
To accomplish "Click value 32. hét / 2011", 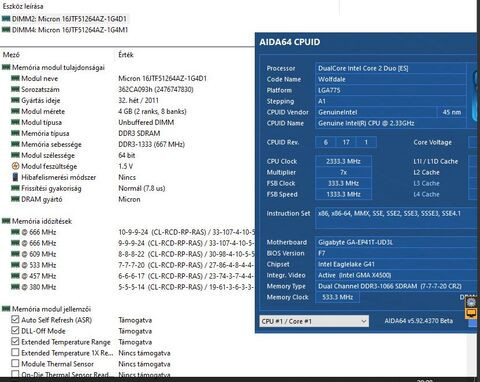I will click(138, 101).
